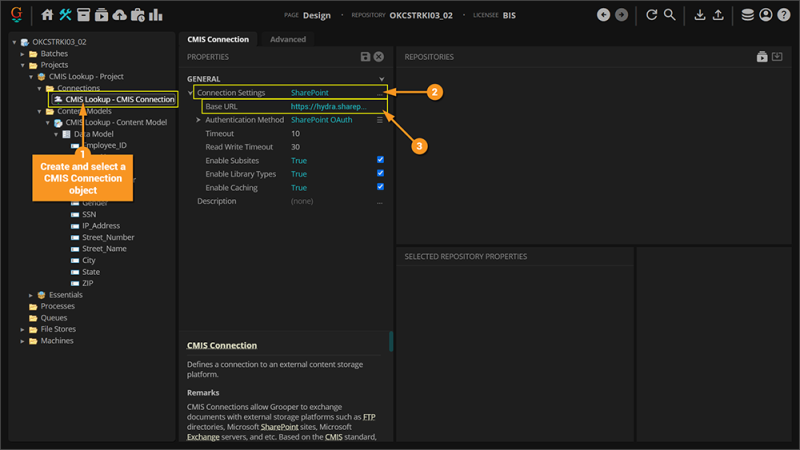Switch to the Advanced tab
Viewport: 800px width, 450px height.
[288, 39]
